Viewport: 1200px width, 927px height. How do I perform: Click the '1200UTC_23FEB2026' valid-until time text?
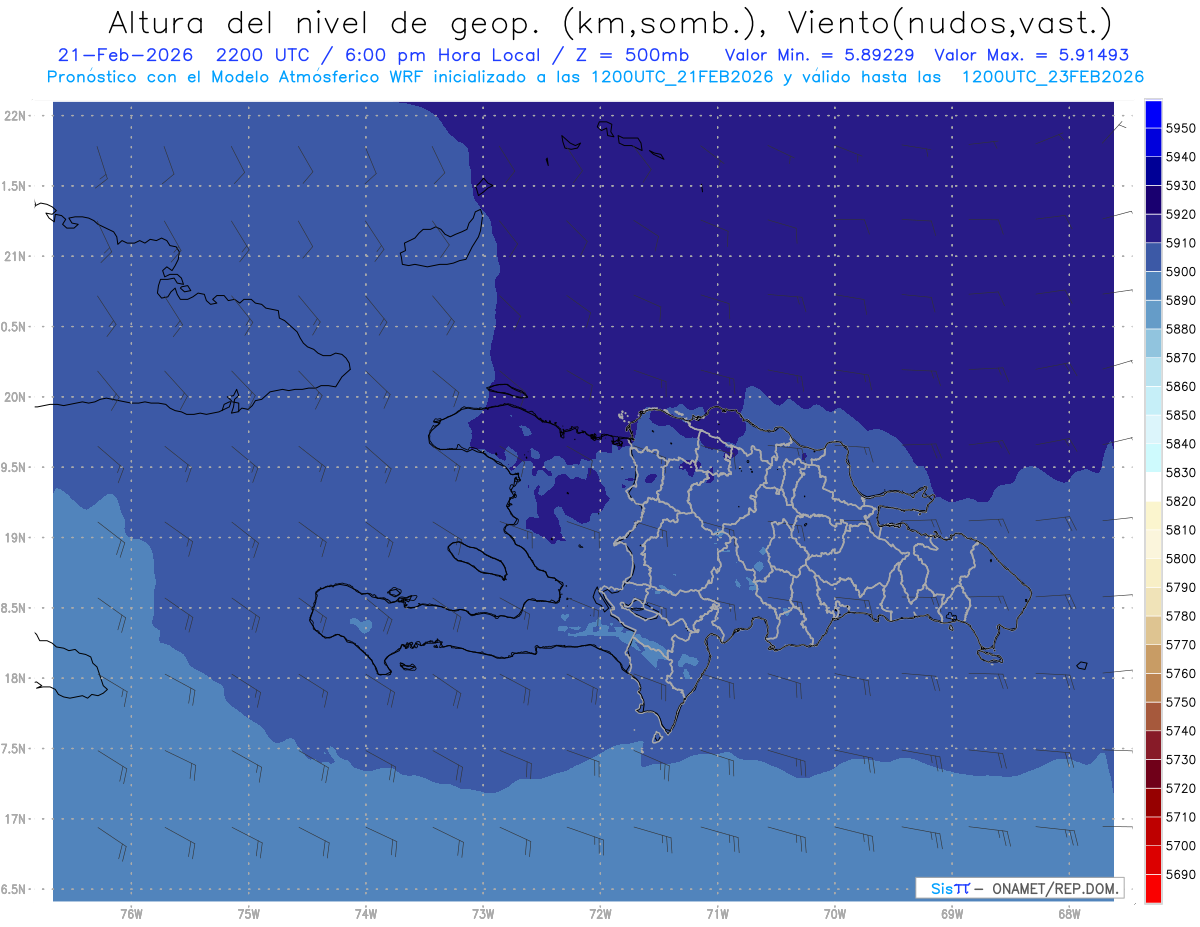pyautogui.click(x=1052, y=77)
